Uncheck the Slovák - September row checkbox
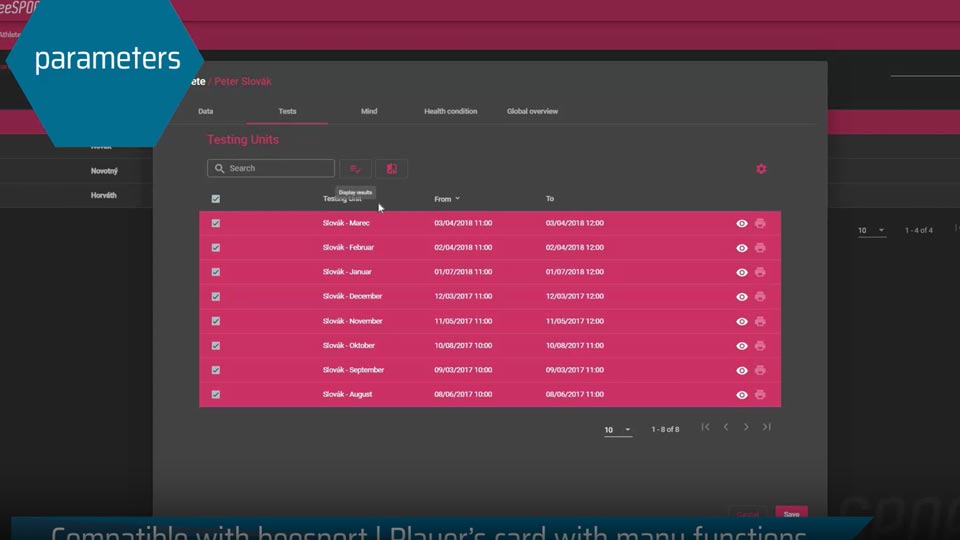 pyautogui.click(x=216, y=370)
